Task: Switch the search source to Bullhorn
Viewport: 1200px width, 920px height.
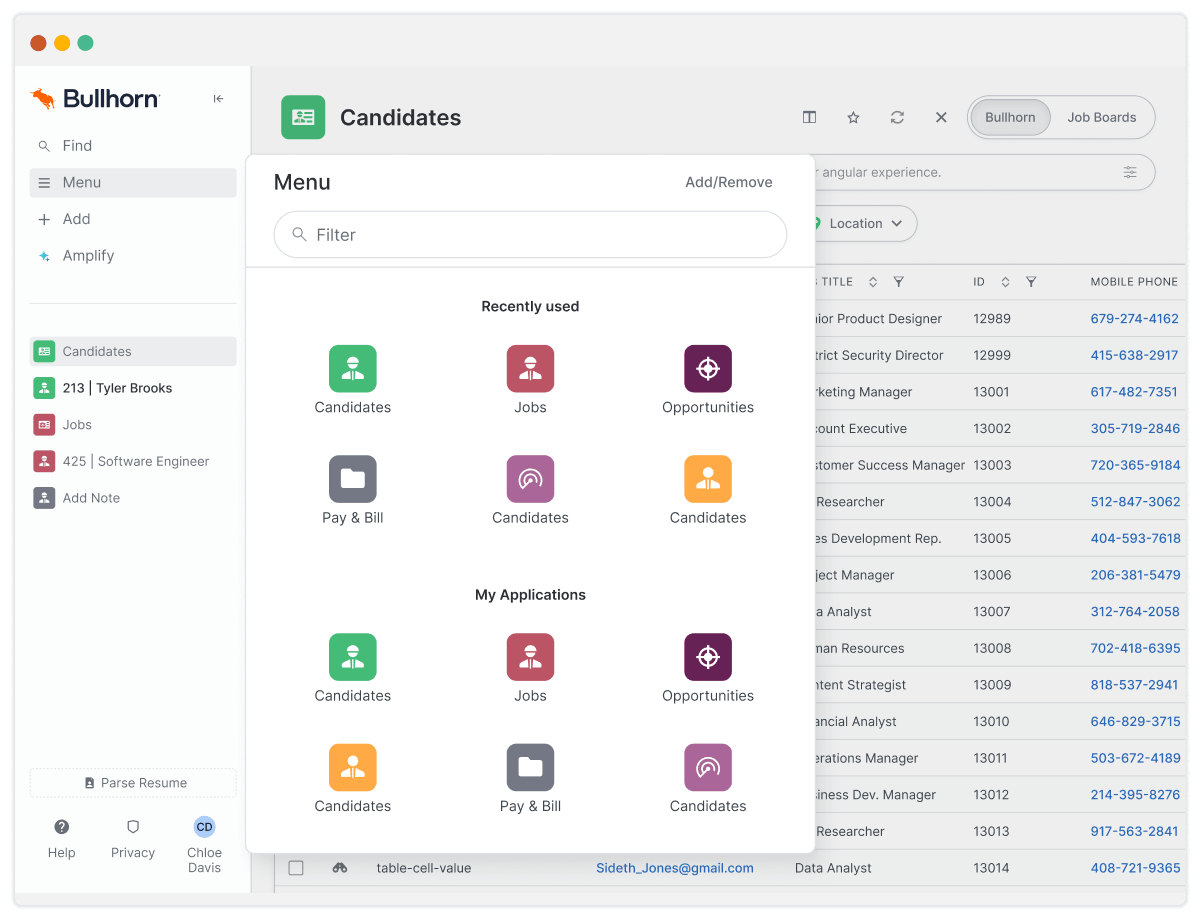Action: (x=1010, y=117)
